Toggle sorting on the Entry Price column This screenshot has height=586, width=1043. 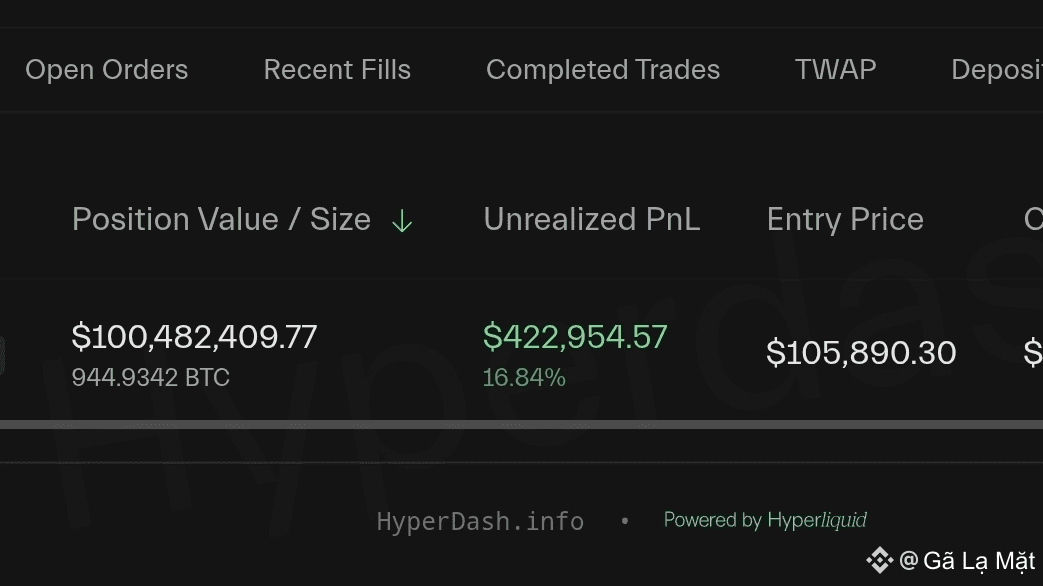(x=845, y=219)
